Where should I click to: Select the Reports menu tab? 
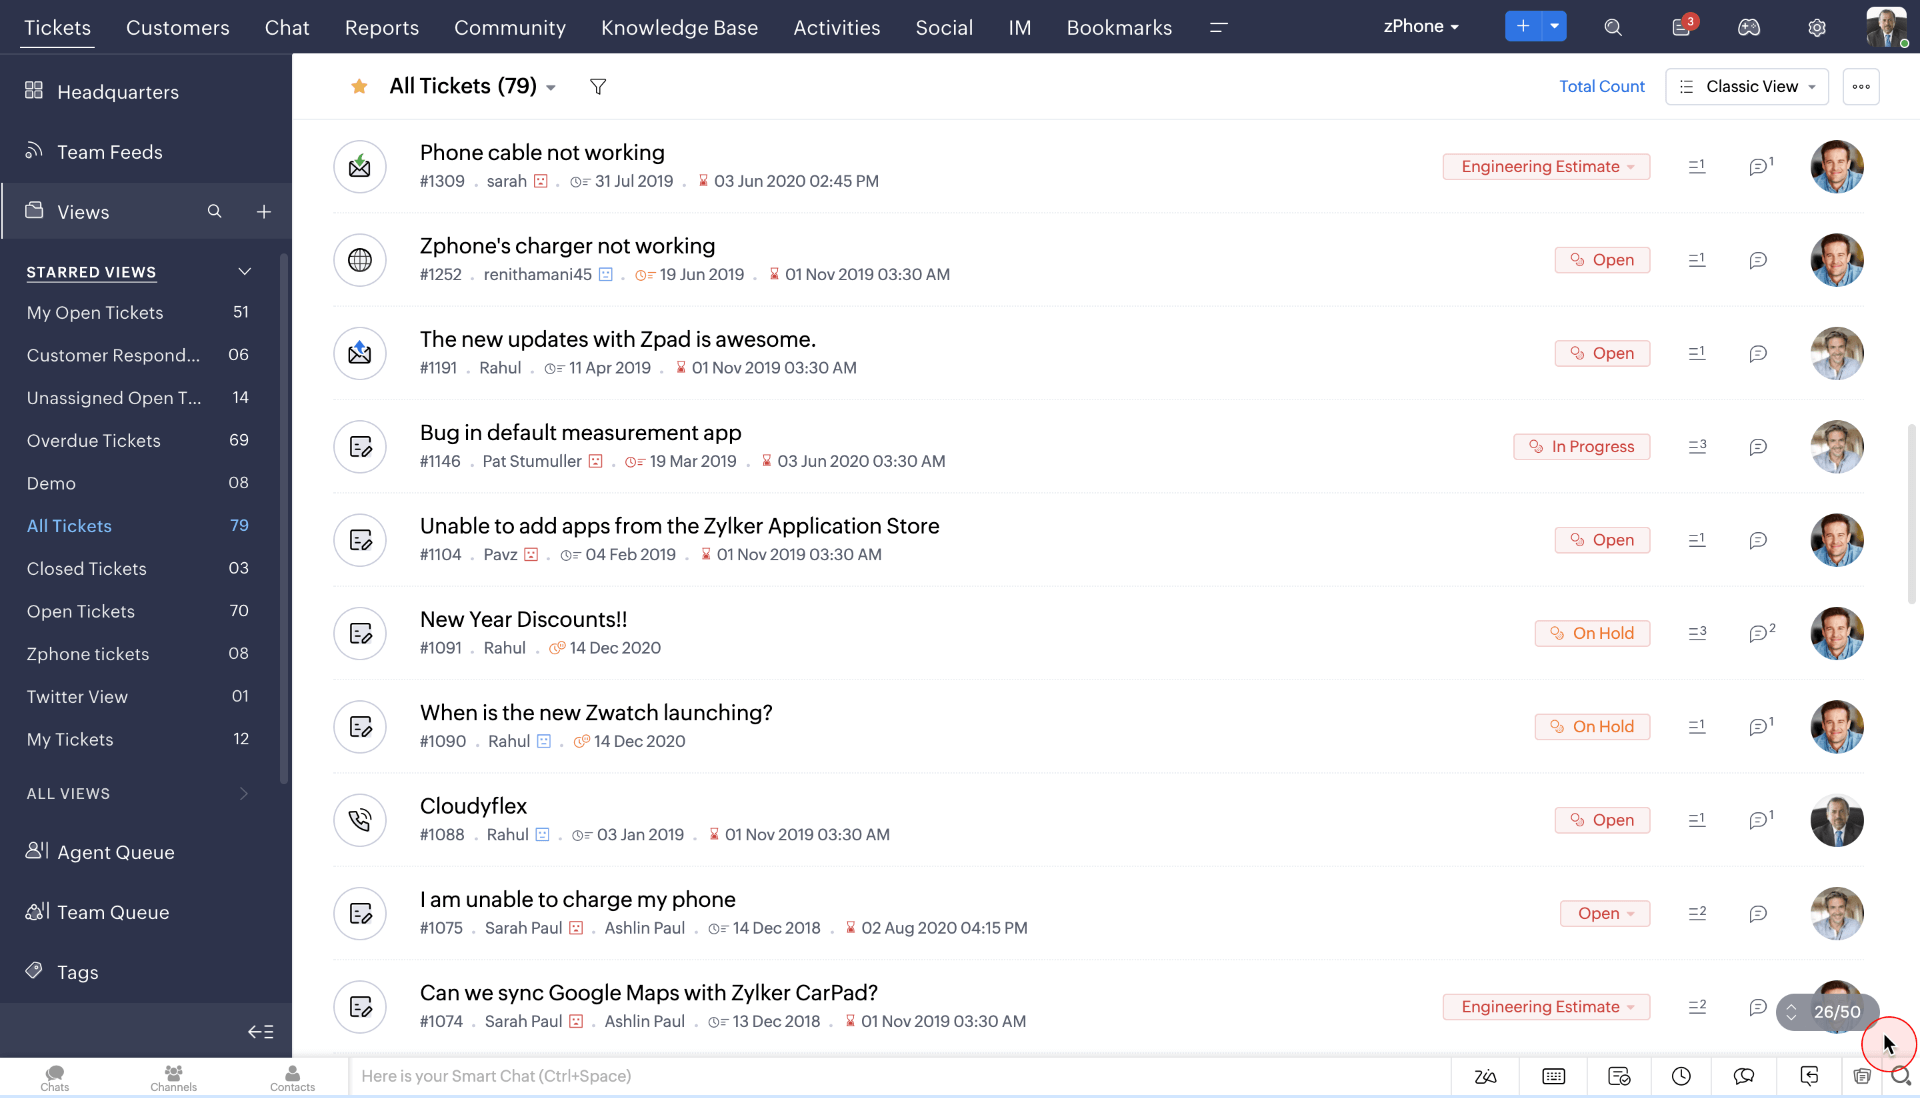[381, 26]
